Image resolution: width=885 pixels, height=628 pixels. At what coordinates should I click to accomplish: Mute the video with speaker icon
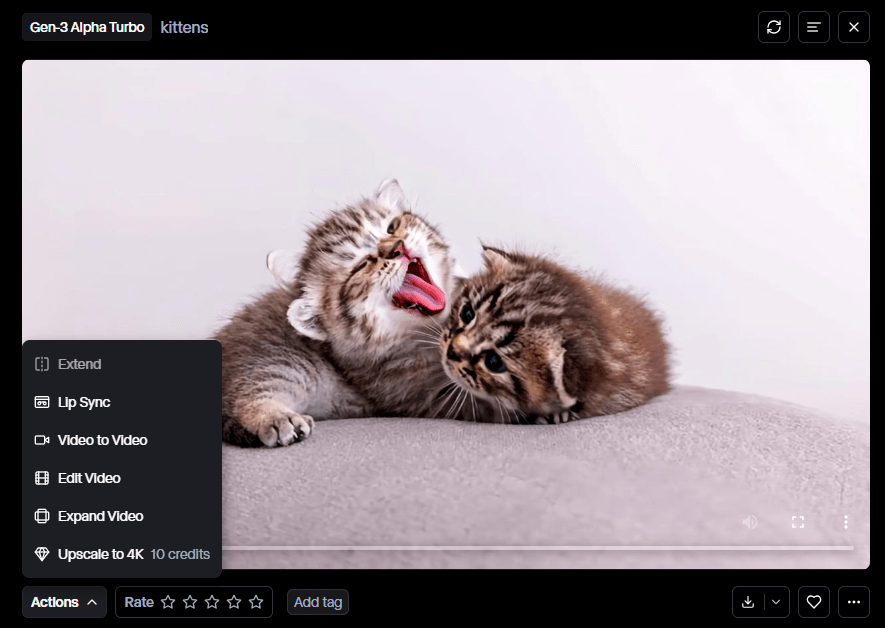tap(750, 522)
